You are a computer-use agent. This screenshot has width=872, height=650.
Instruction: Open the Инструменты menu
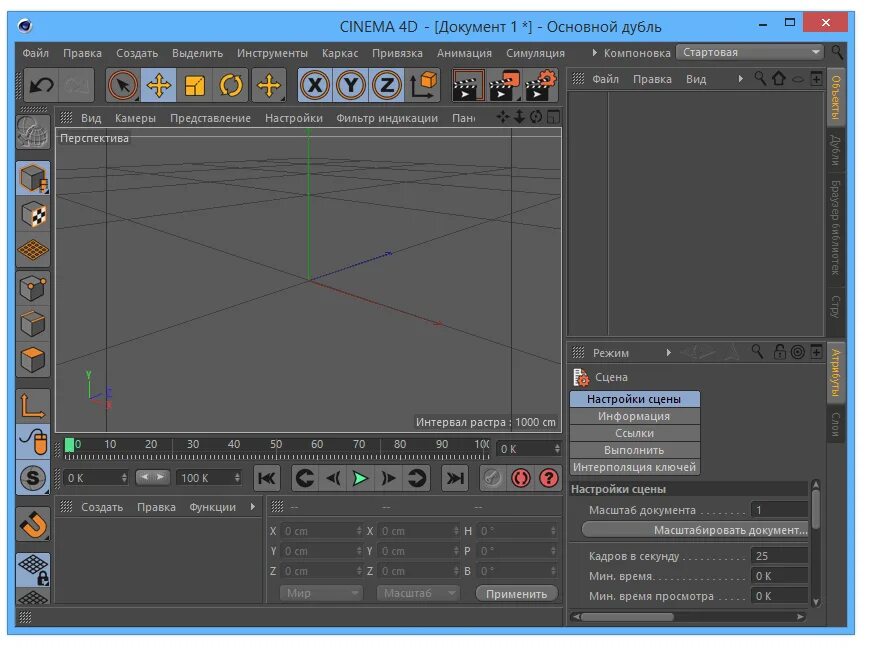click(272, 53)
